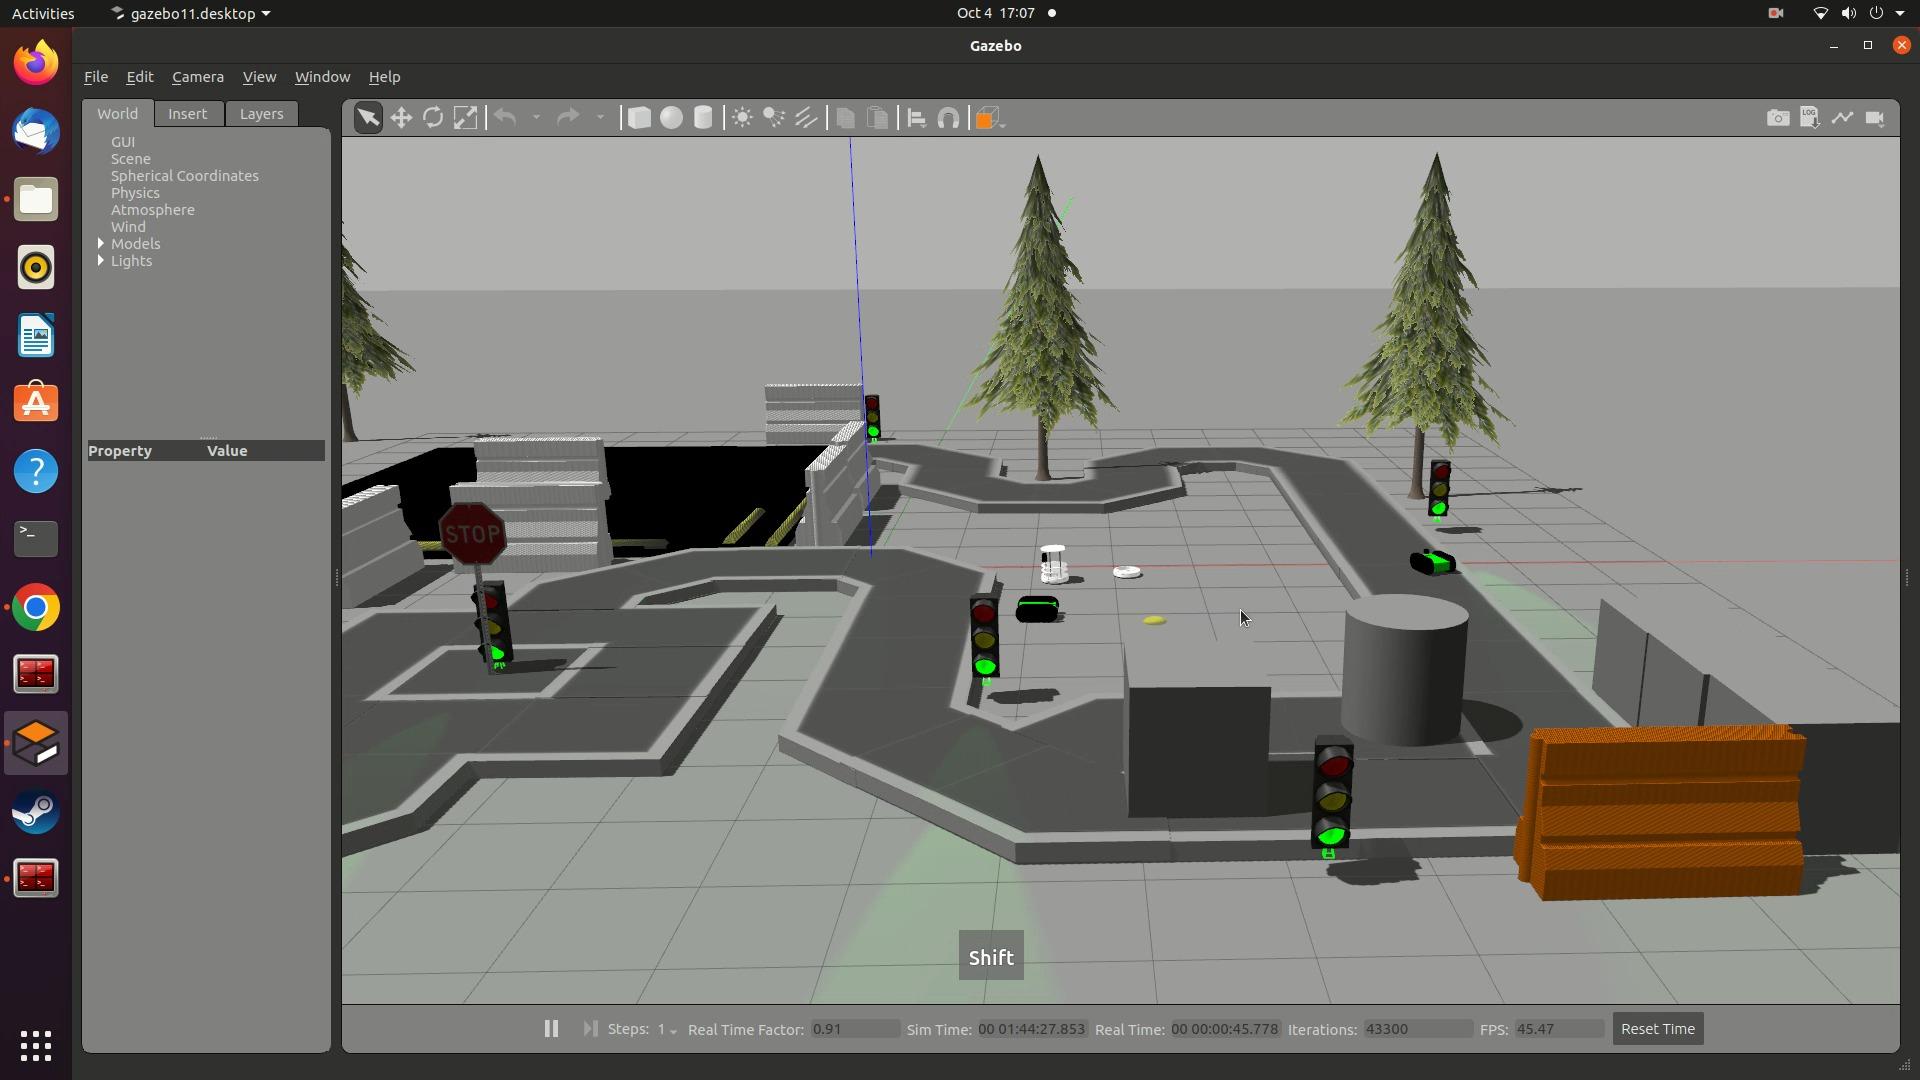
Task: Open the clock and calendar panel
Action: tap(1005, 13)
